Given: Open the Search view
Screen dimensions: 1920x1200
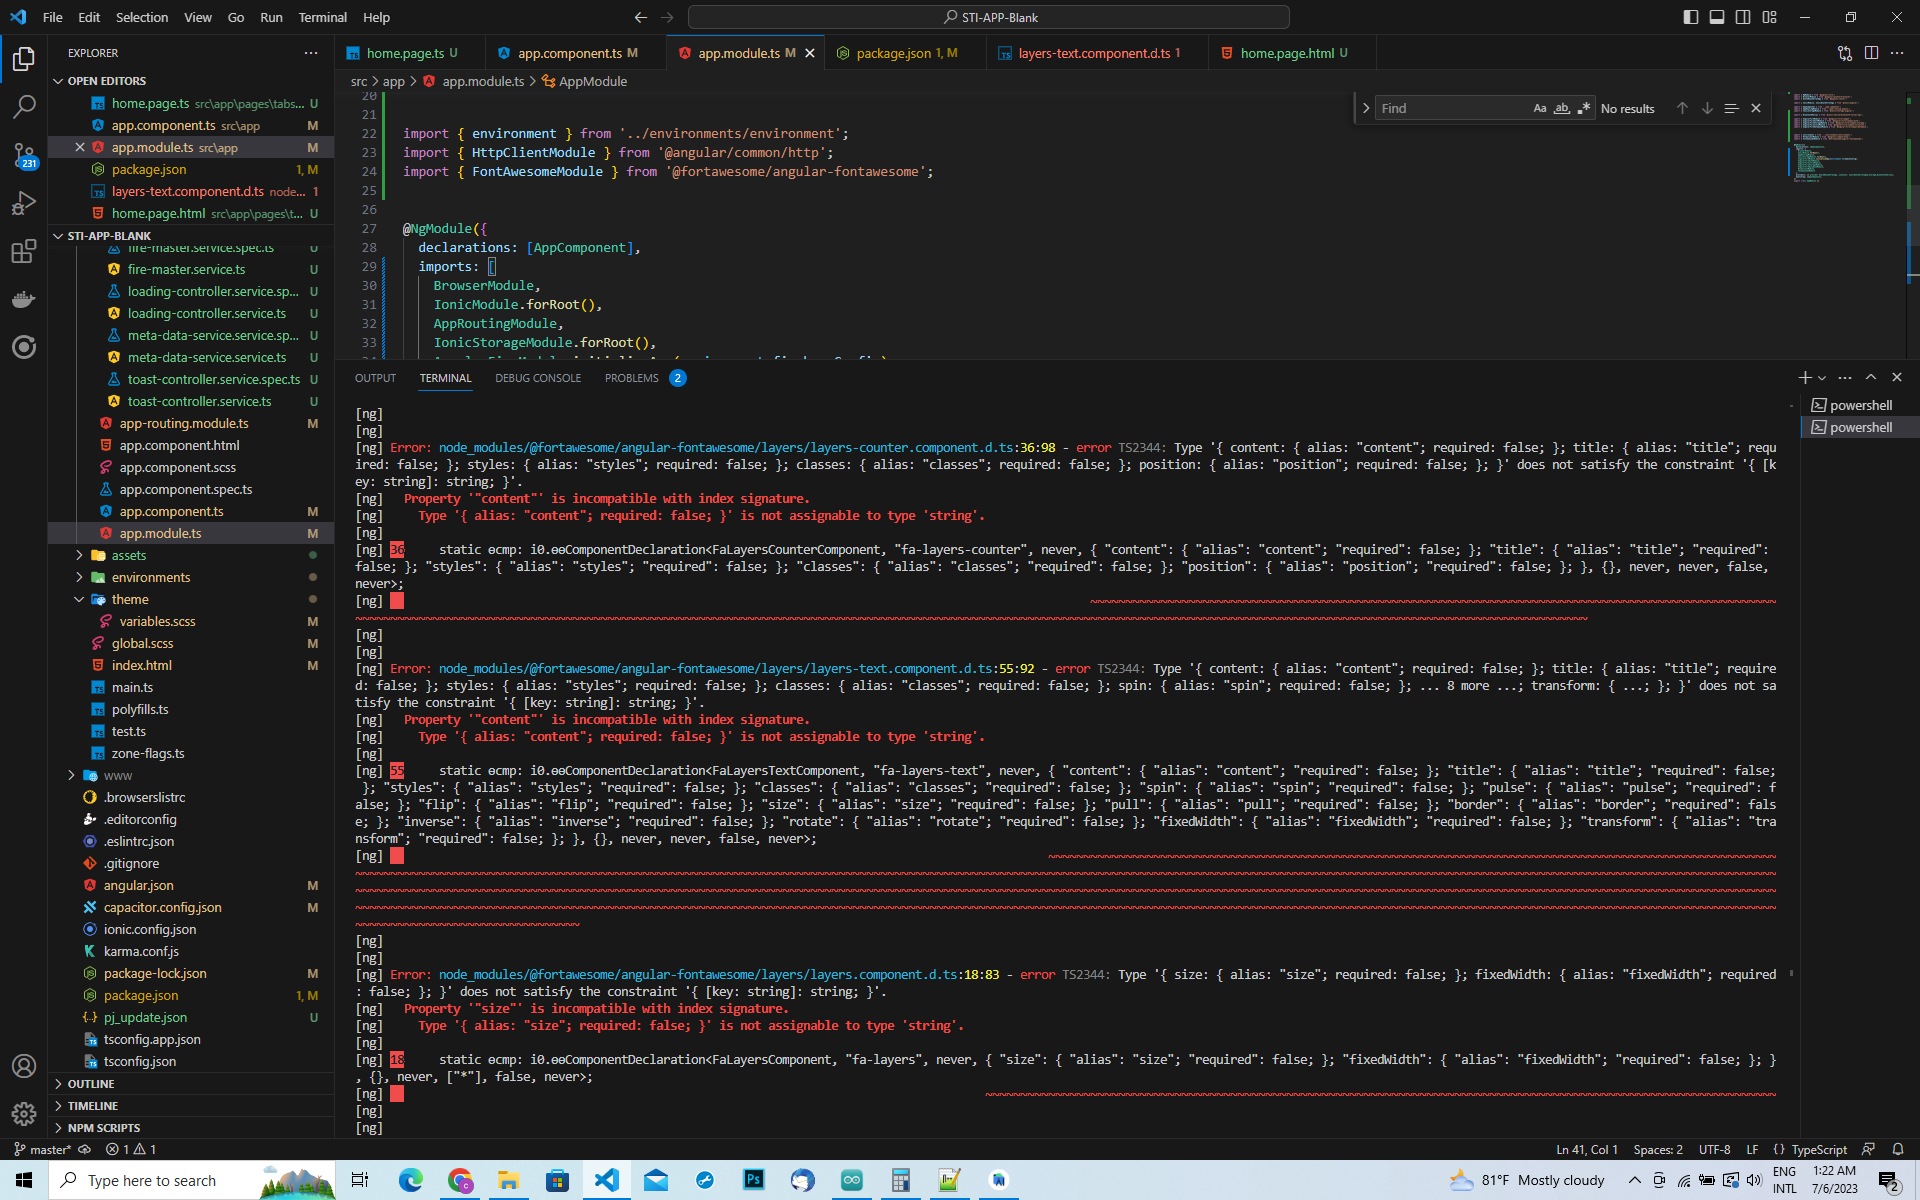Looking at the screenshot, I should click(x=24, y=106).
